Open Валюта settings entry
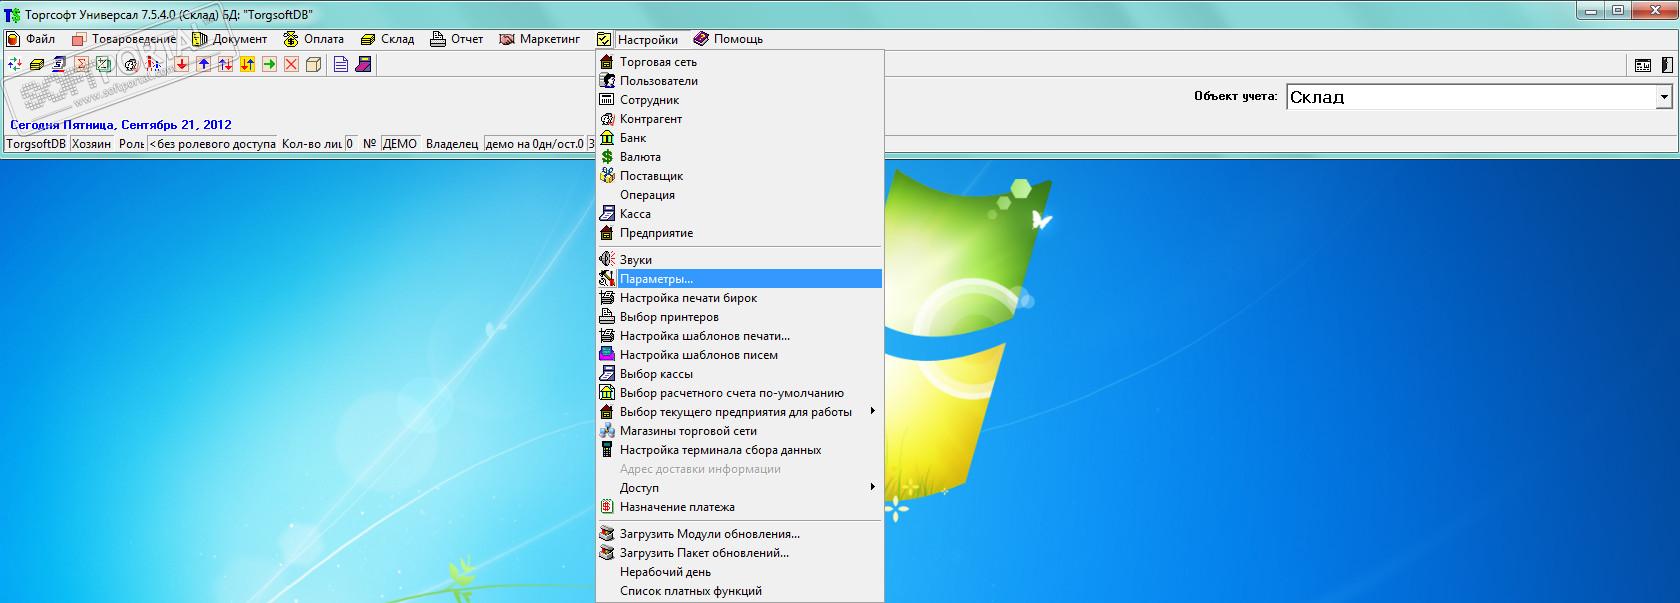The width and height of the screenshot is (1680, 603). click(x=739, y=157)
